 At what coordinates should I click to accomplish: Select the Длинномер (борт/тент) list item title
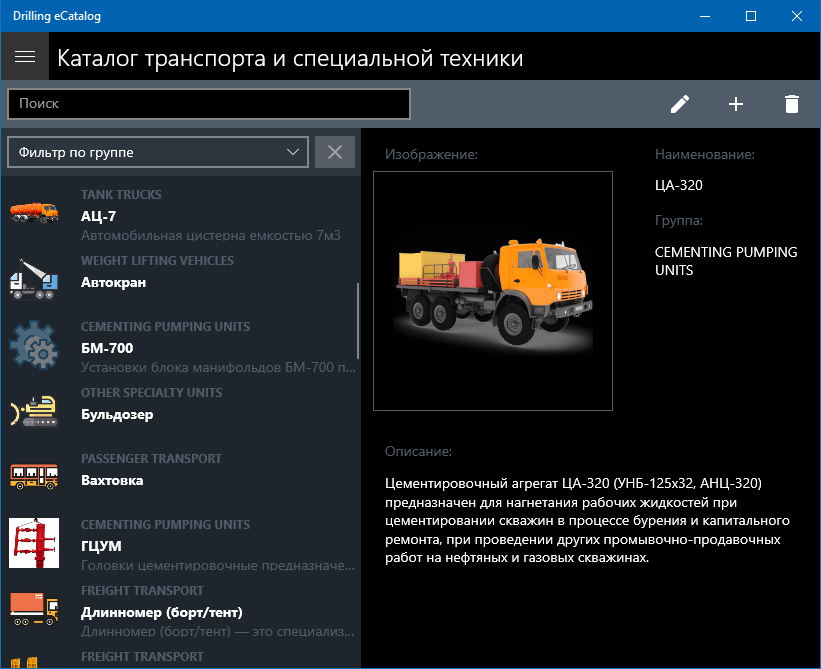(162, 612)
